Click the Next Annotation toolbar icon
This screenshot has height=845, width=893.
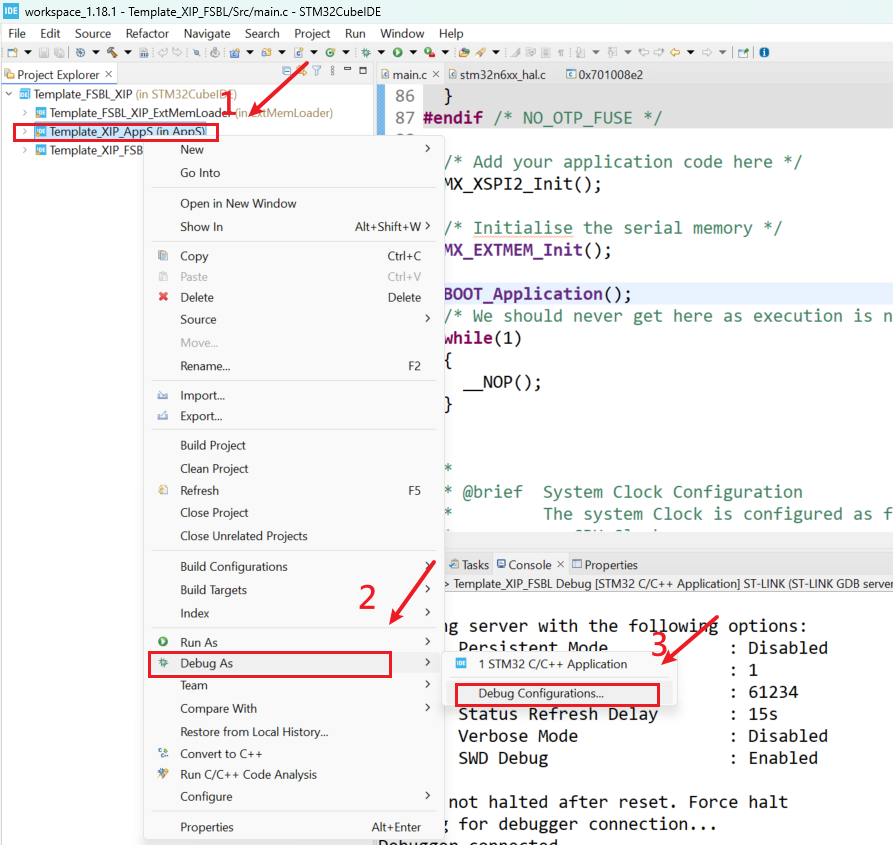[580, 52]
